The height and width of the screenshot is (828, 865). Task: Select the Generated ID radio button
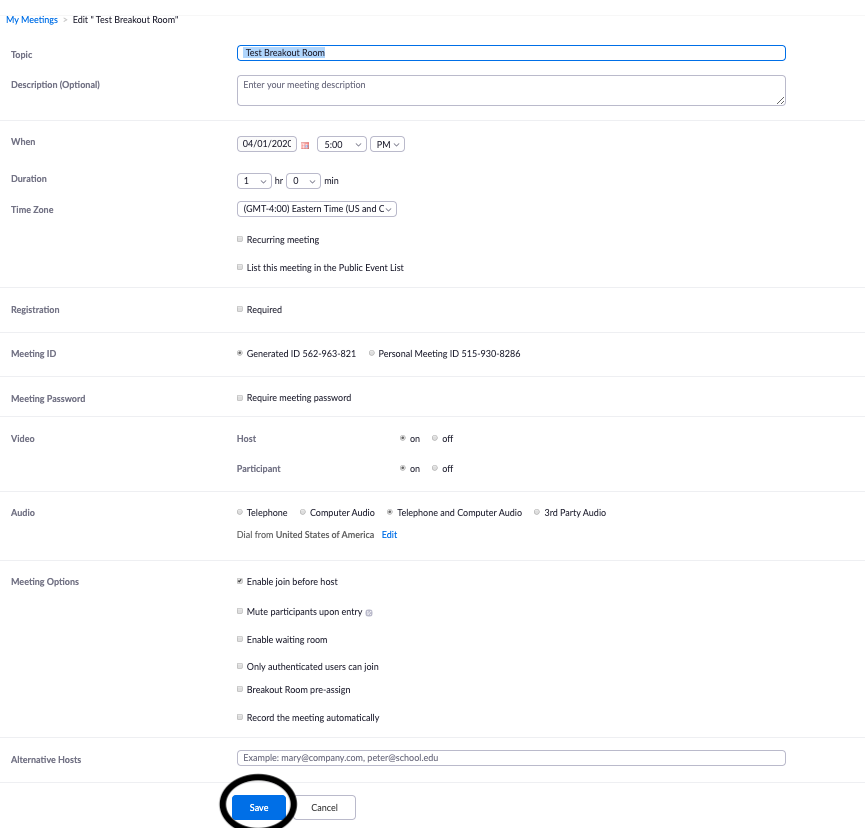(x=240, y=354)
